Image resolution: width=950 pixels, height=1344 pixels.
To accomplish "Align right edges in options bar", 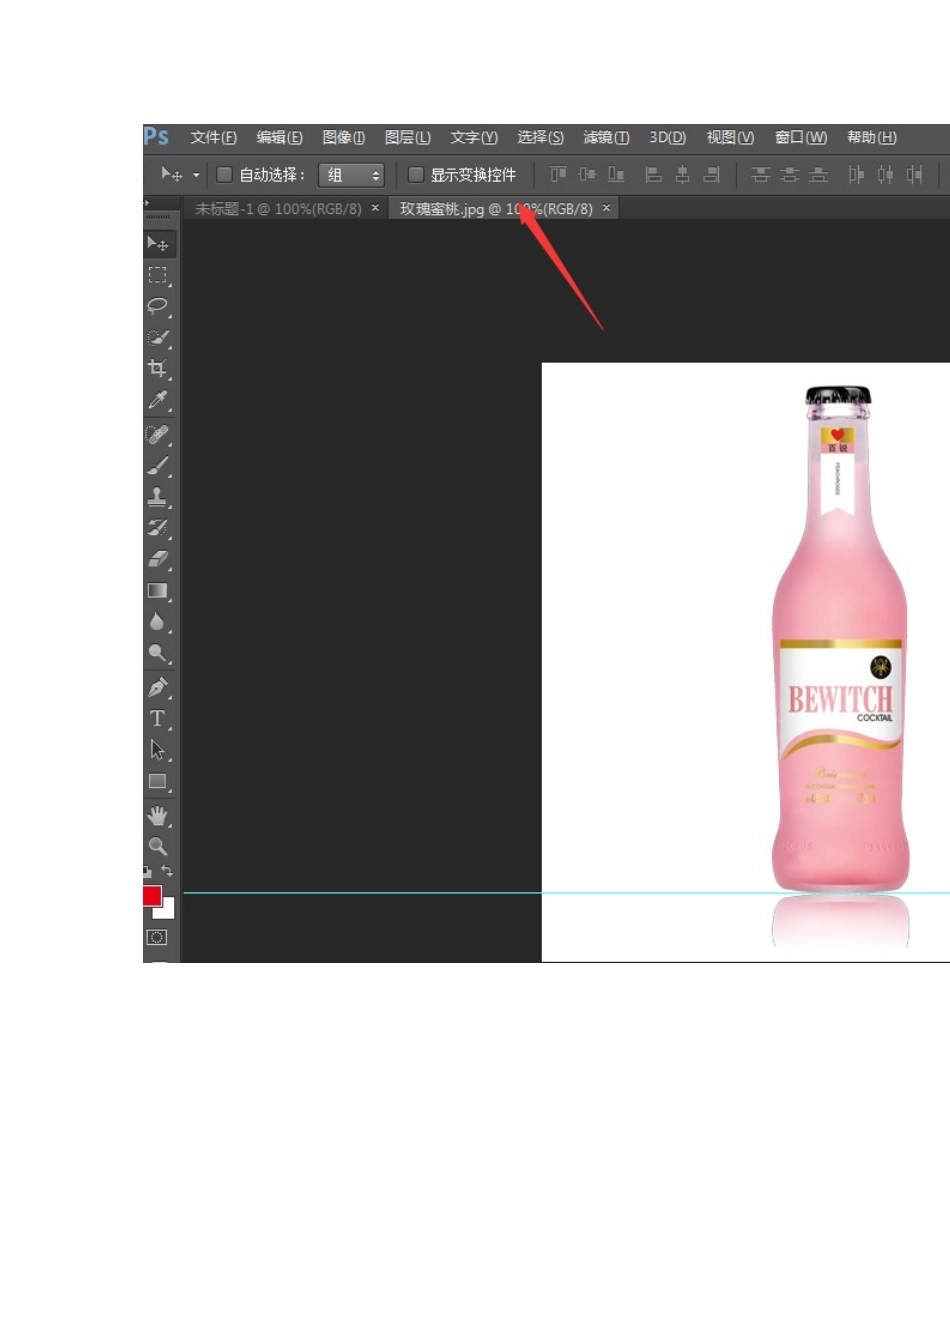I will click(x=712, y=175).
